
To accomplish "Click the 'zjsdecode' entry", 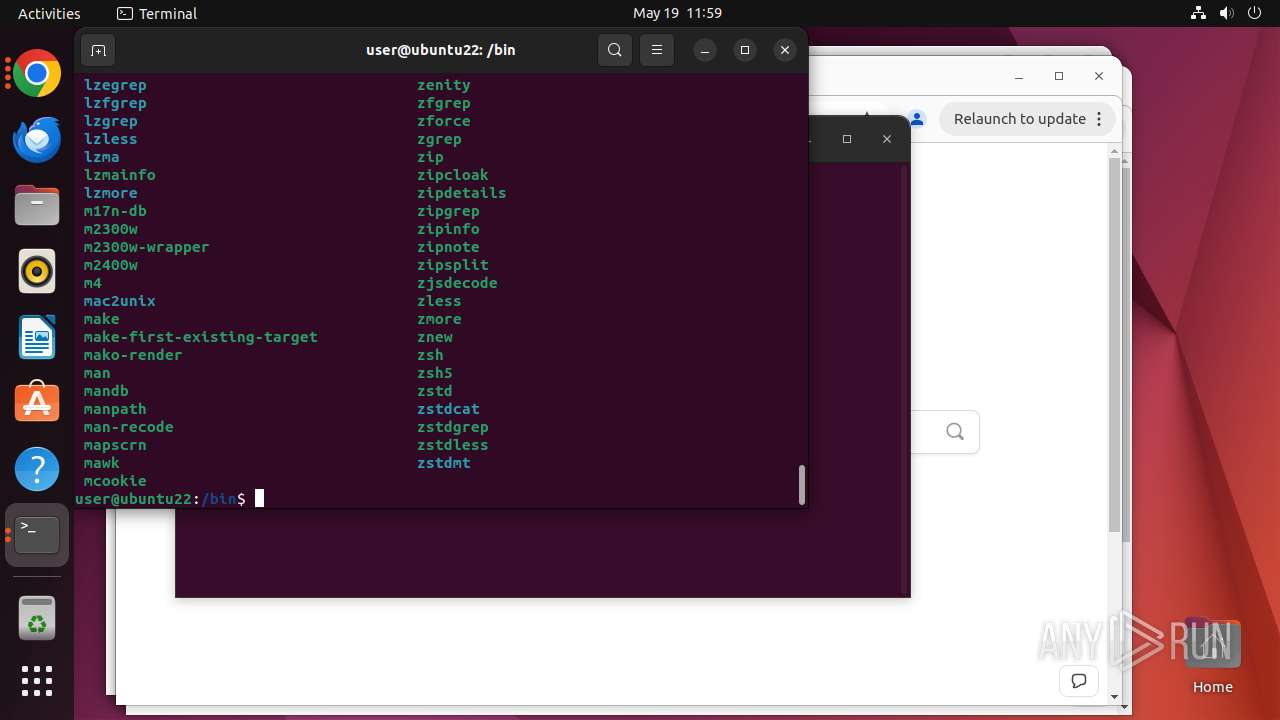I will (x=457, y=283).
